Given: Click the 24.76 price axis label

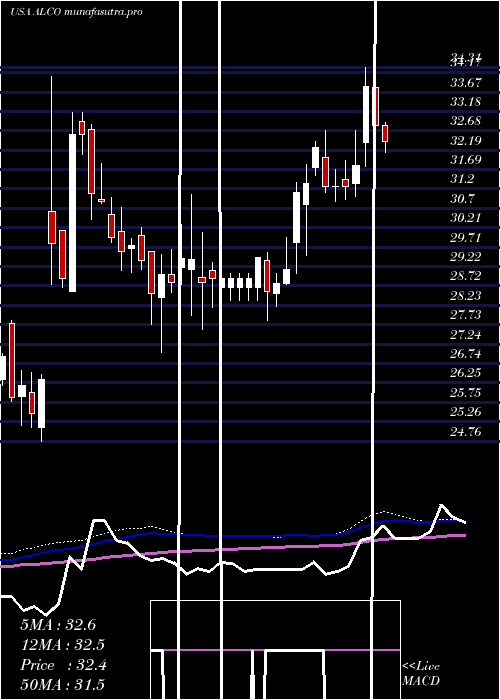Looking at the screenshot, I should tap(466, 431).
